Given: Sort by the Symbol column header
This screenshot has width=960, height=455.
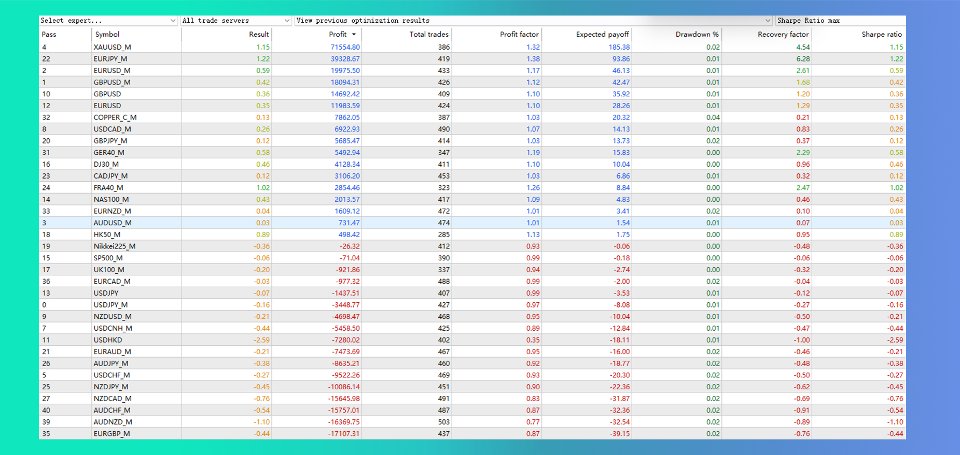Looking at the screenshot, I should tap(136, 34).
